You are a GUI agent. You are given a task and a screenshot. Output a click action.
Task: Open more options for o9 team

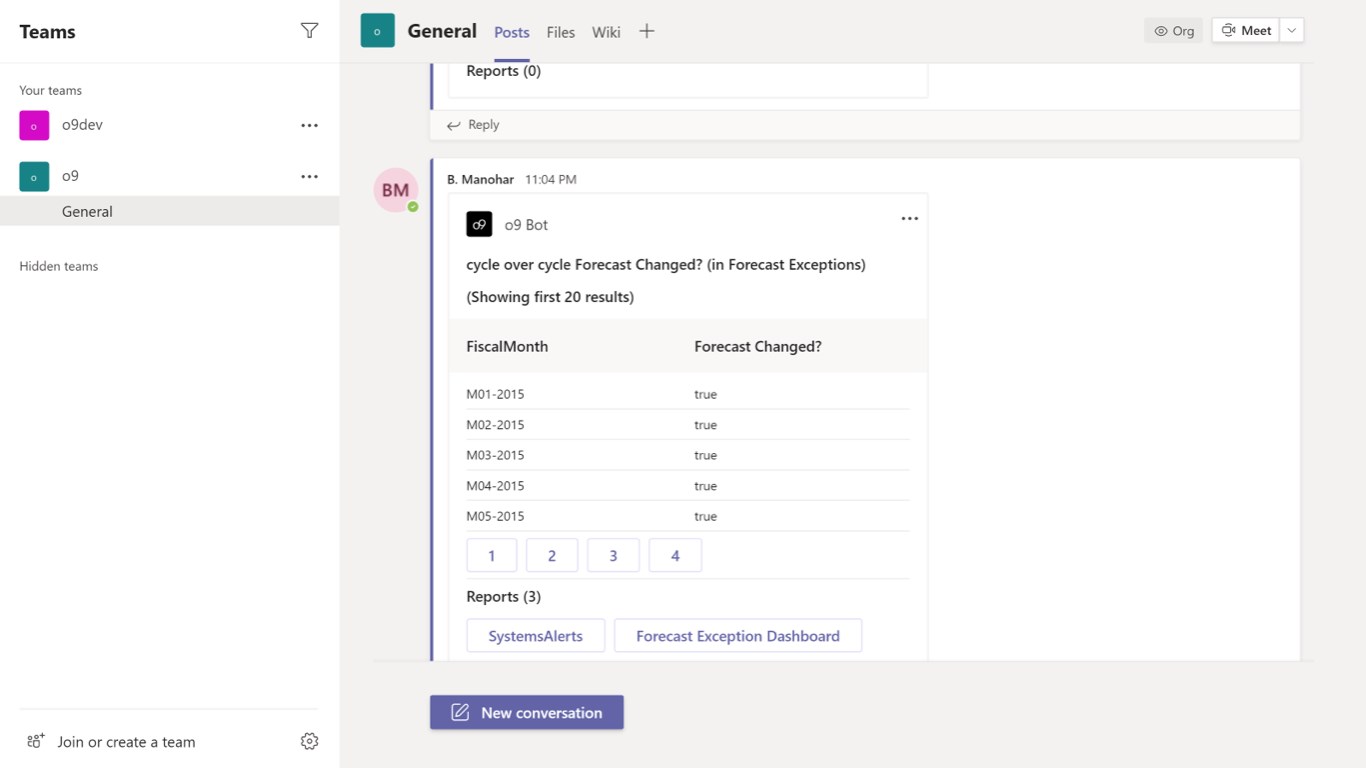tap(309, 176)
